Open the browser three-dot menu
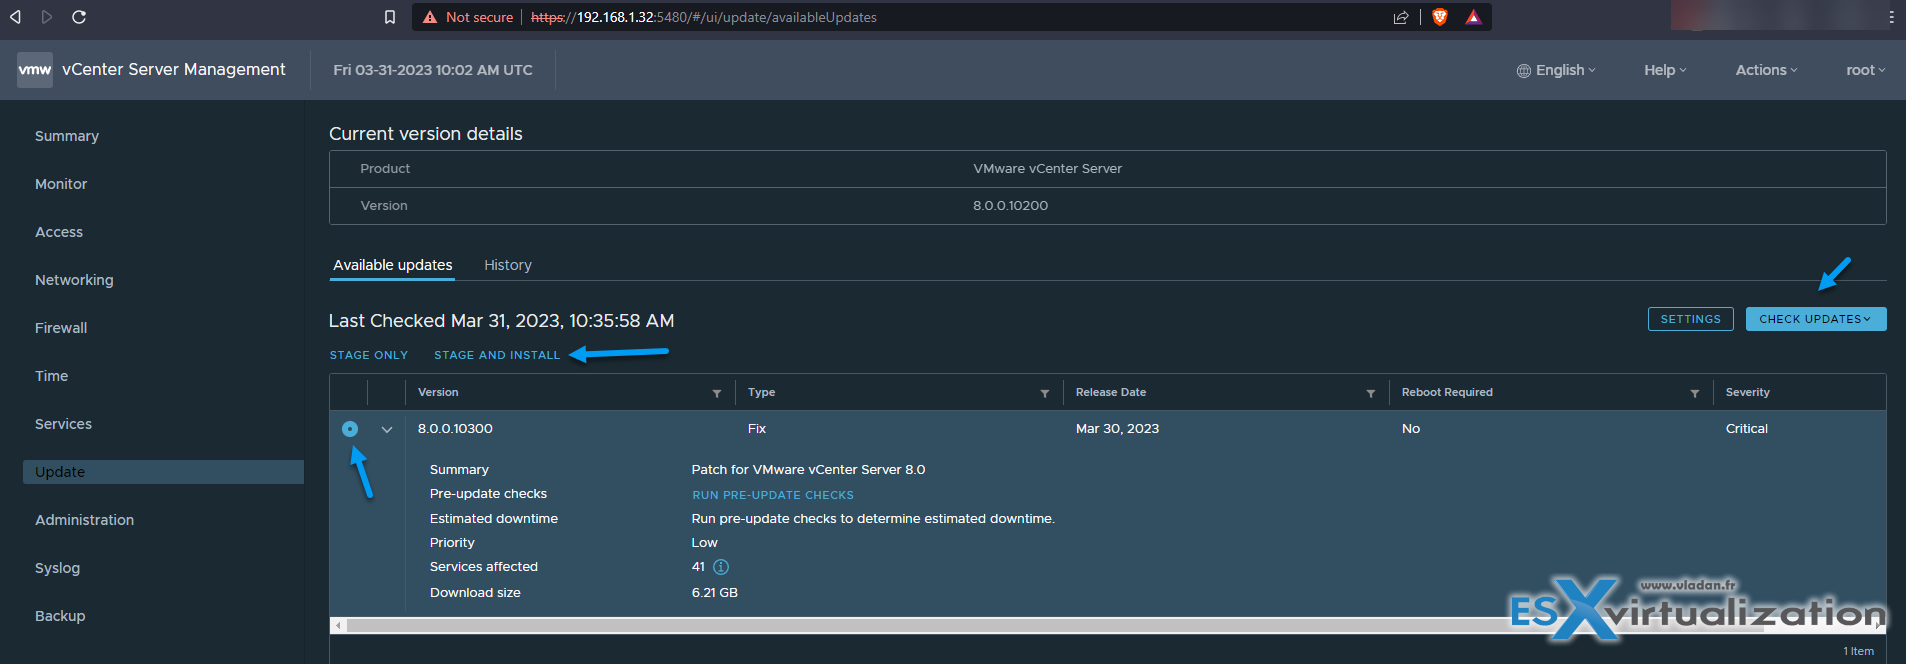 coord(1891,17)
